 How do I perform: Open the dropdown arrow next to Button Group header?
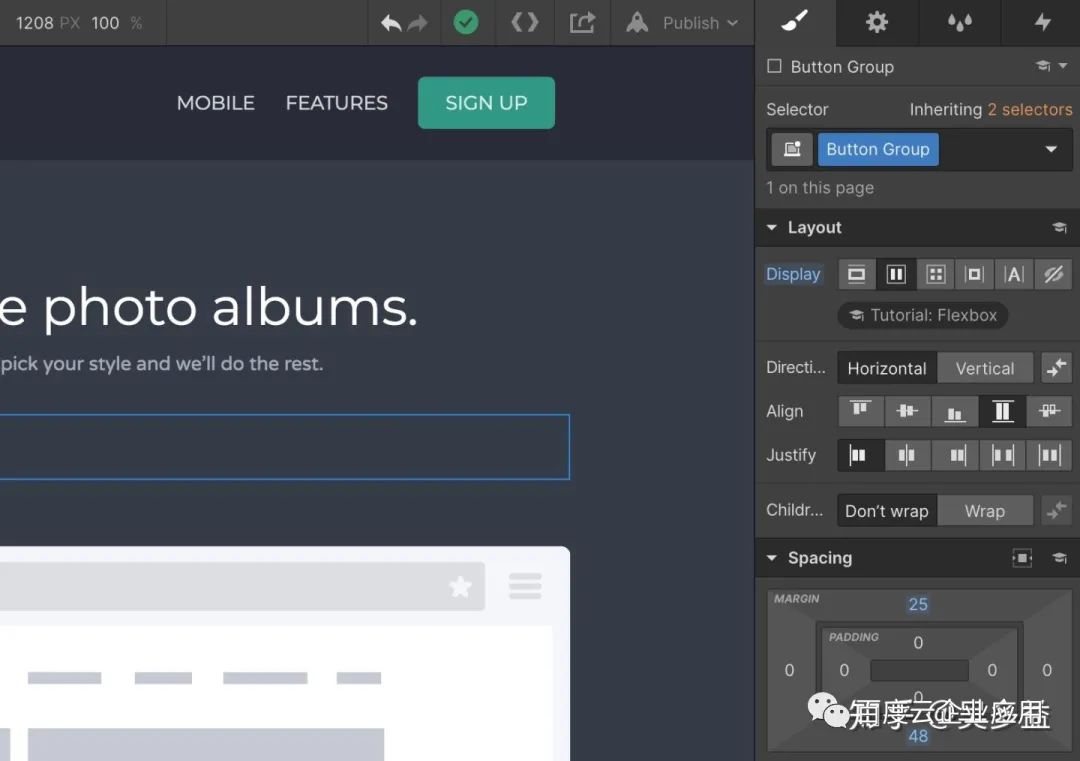(x=1063, y=66)
